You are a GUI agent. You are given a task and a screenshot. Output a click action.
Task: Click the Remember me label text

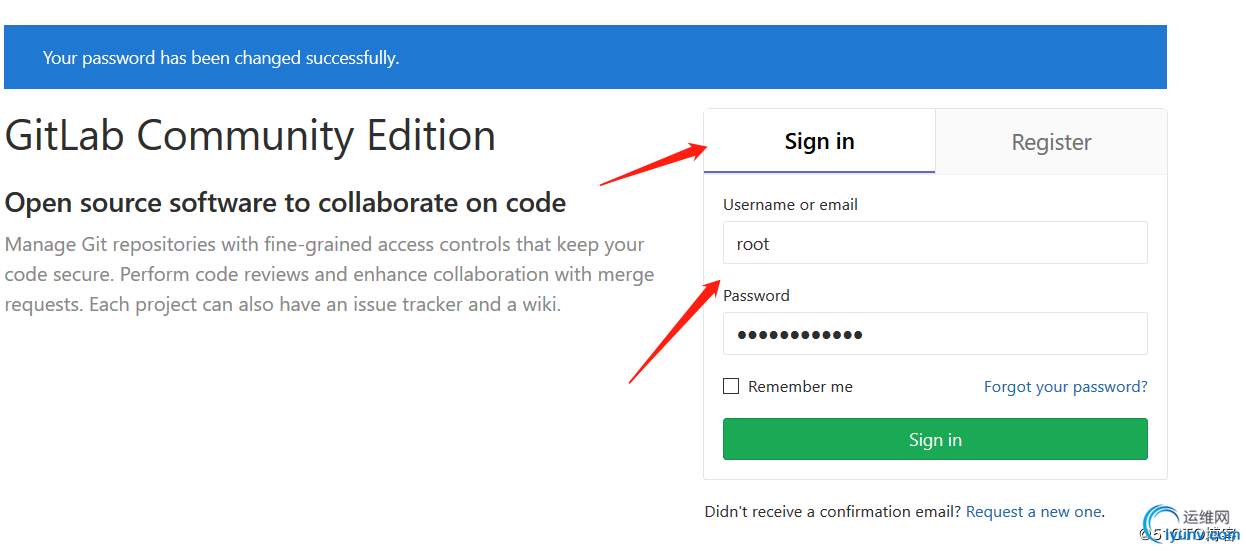(800, 386)
